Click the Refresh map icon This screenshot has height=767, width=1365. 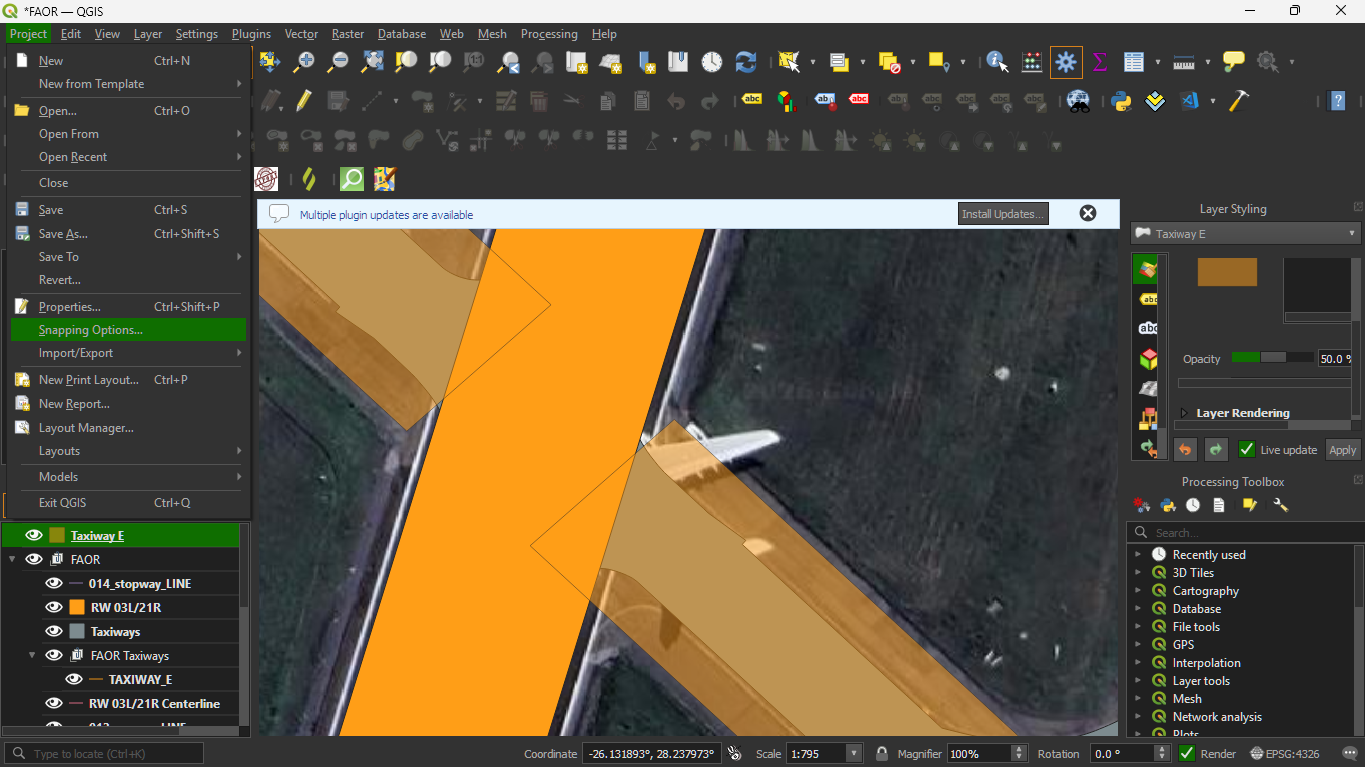click(746, 62)
